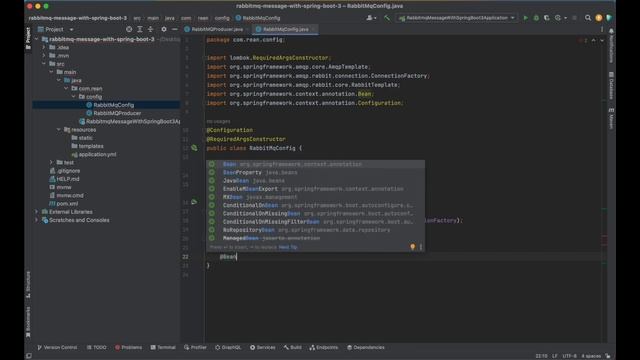Viewport: 640px width, 360px height.
Task: Toggle the Structure tool window
Action: point(28,284)
